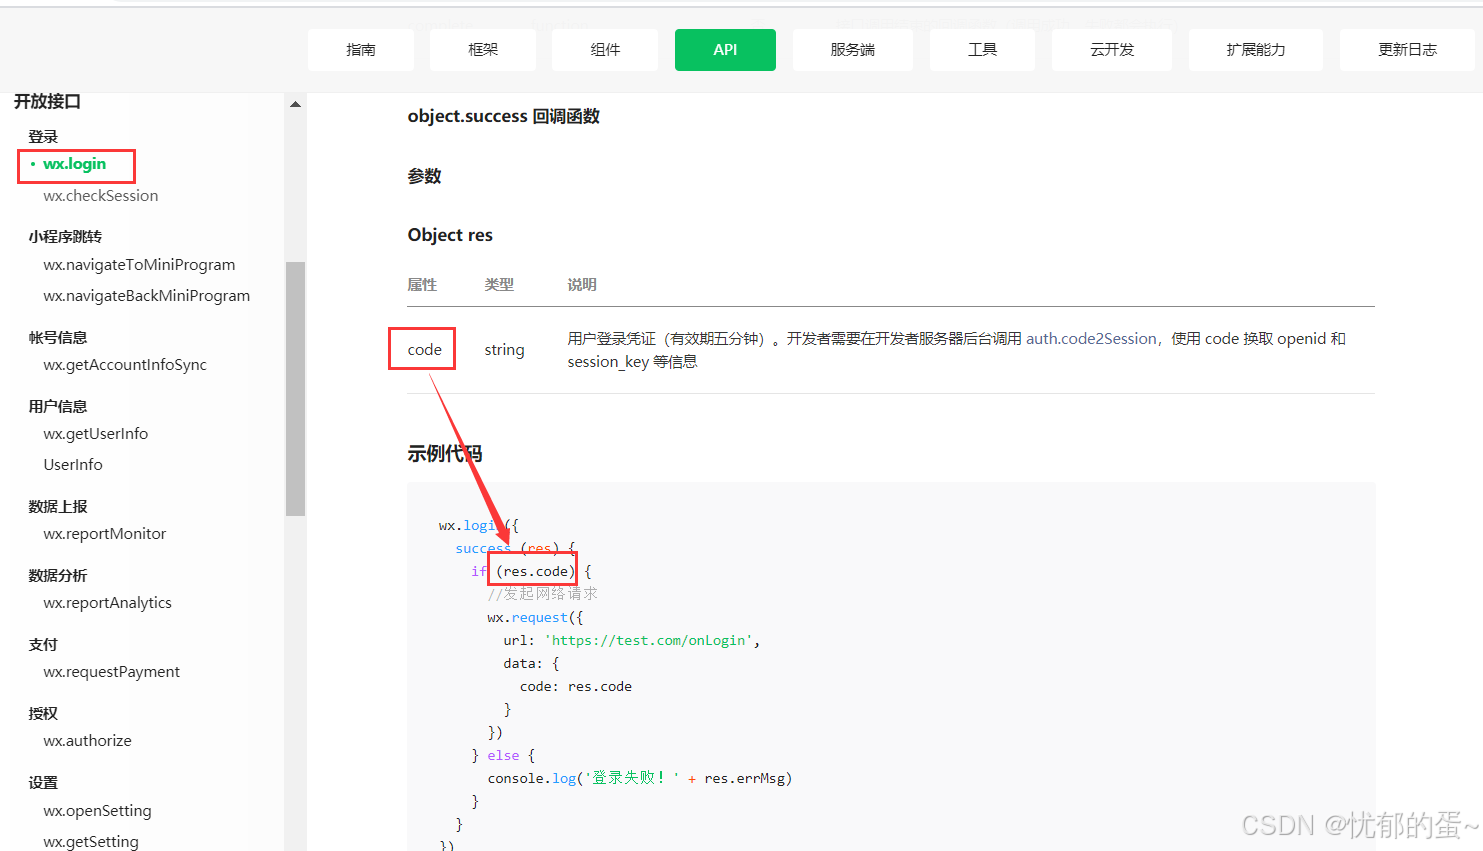The image size is (1483, 851).
Task: Open the UserInfo sidebar entry
Action: tap(73, 465)
